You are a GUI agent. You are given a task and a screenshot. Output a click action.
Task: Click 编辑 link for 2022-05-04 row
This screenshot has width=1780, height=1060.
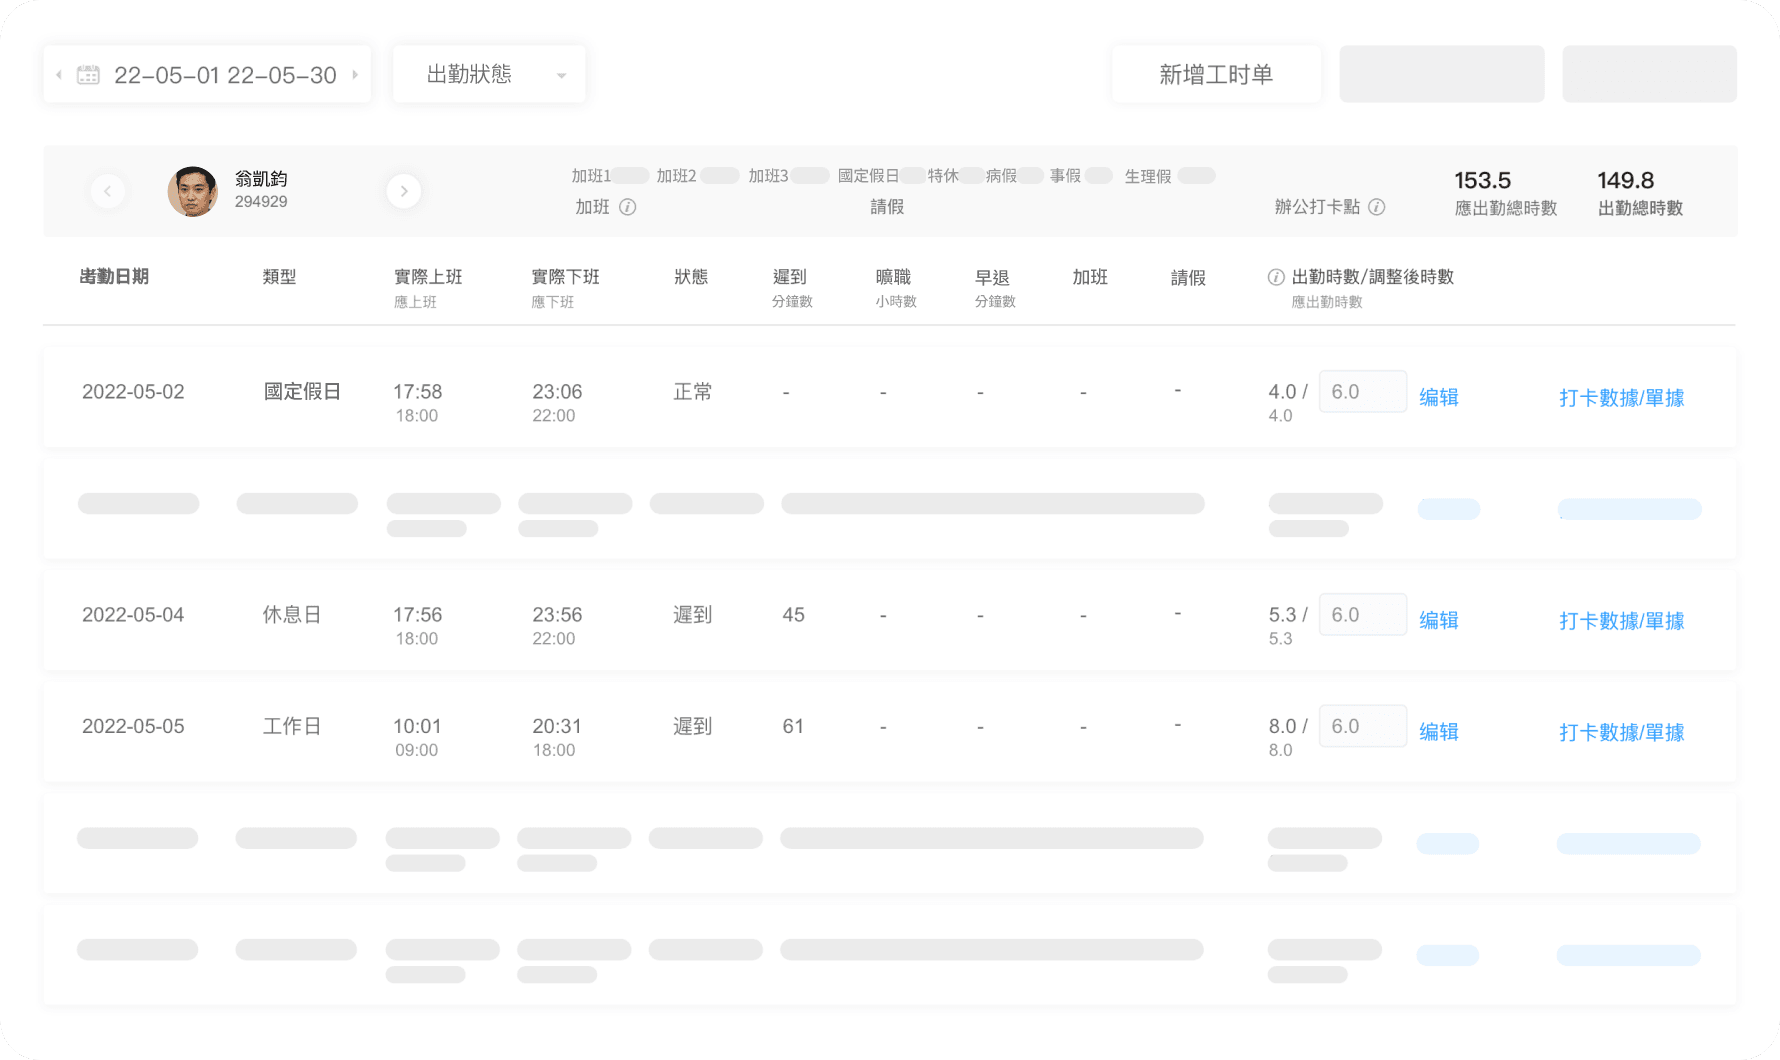click(1439, 620)
